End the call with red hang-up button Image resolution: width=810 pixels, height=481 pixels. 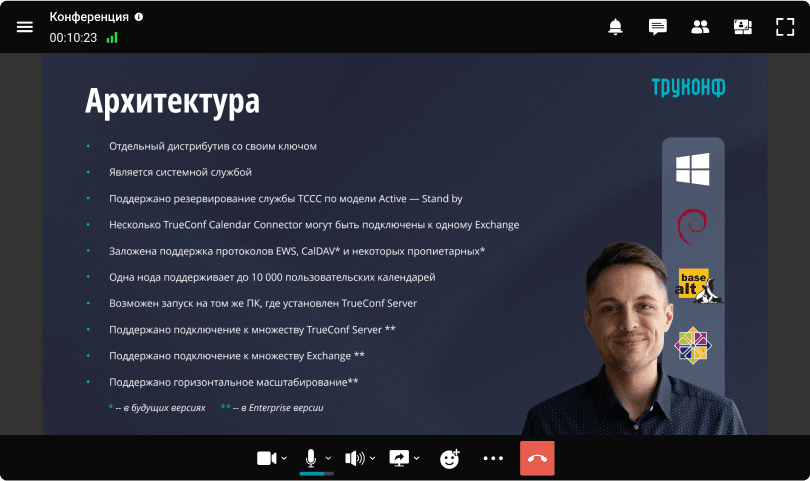point(537,458)
